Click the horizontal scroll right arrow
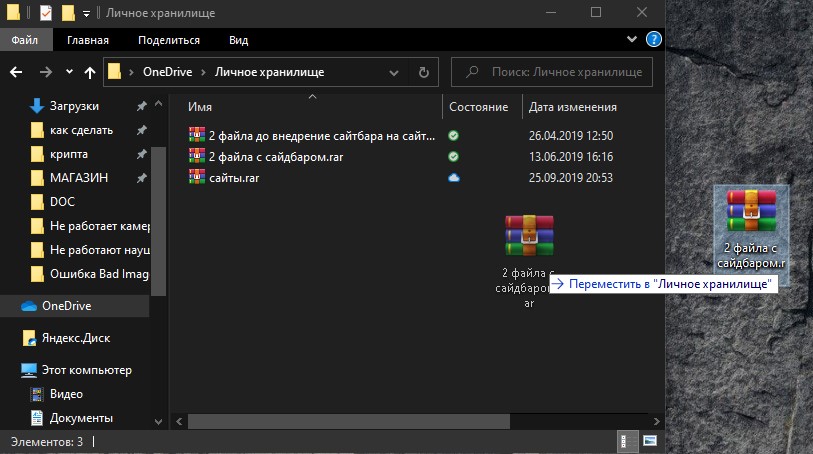 pos(656,421)
